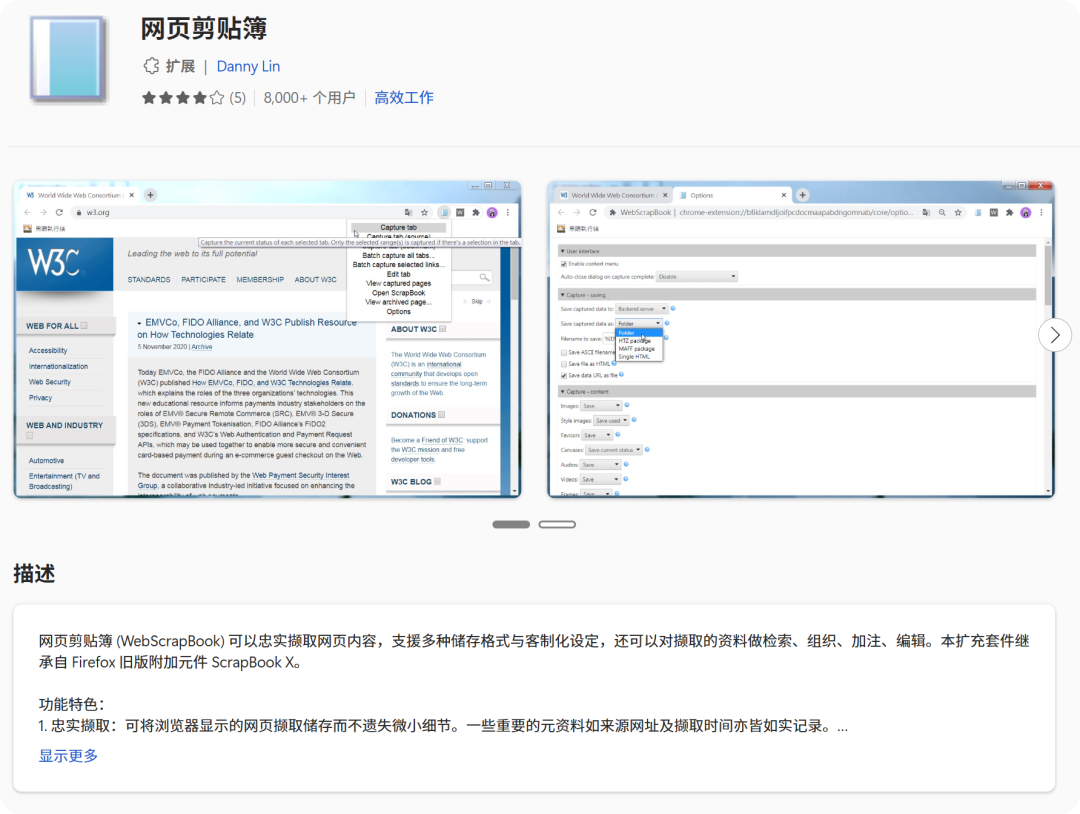
Task: Click the puzzle-piece 扩展 icon
Action: 151,66
